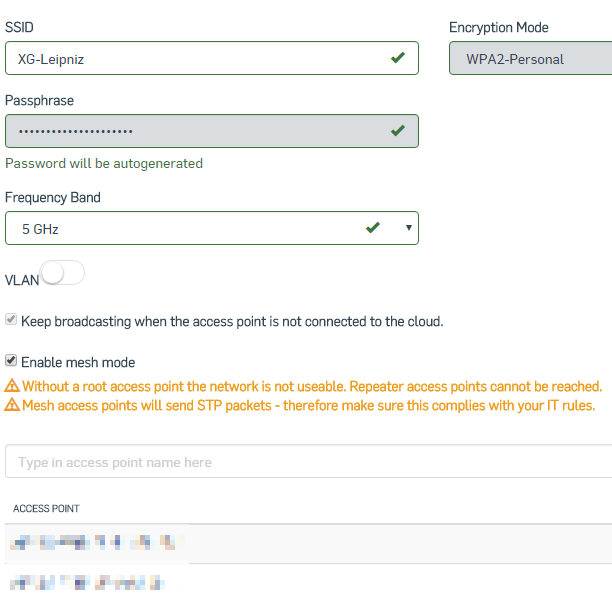
Task: Toggle the VLAN switch
Action: tap(62, 273)
